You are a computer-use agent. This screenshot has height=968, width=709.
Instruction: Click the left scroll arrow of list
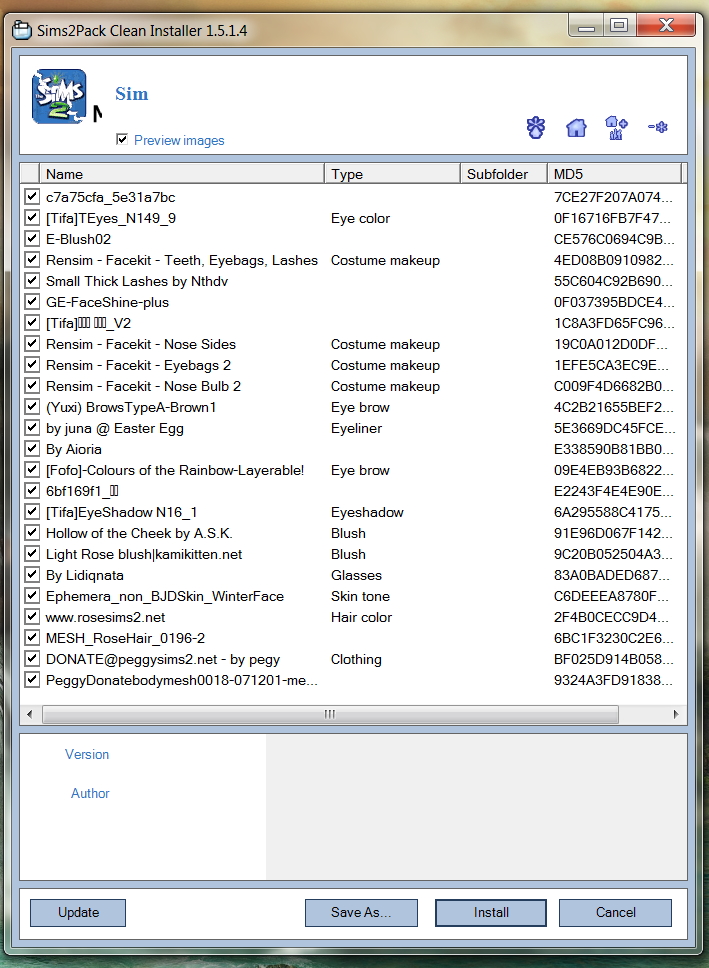[x=29, y=714]
